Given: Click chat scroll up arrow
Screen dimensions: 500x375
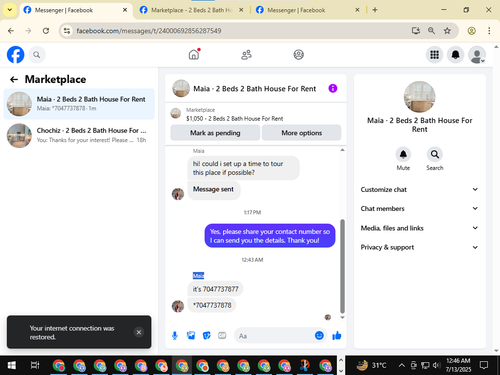Looking at the screenshot, I should 342,150.
